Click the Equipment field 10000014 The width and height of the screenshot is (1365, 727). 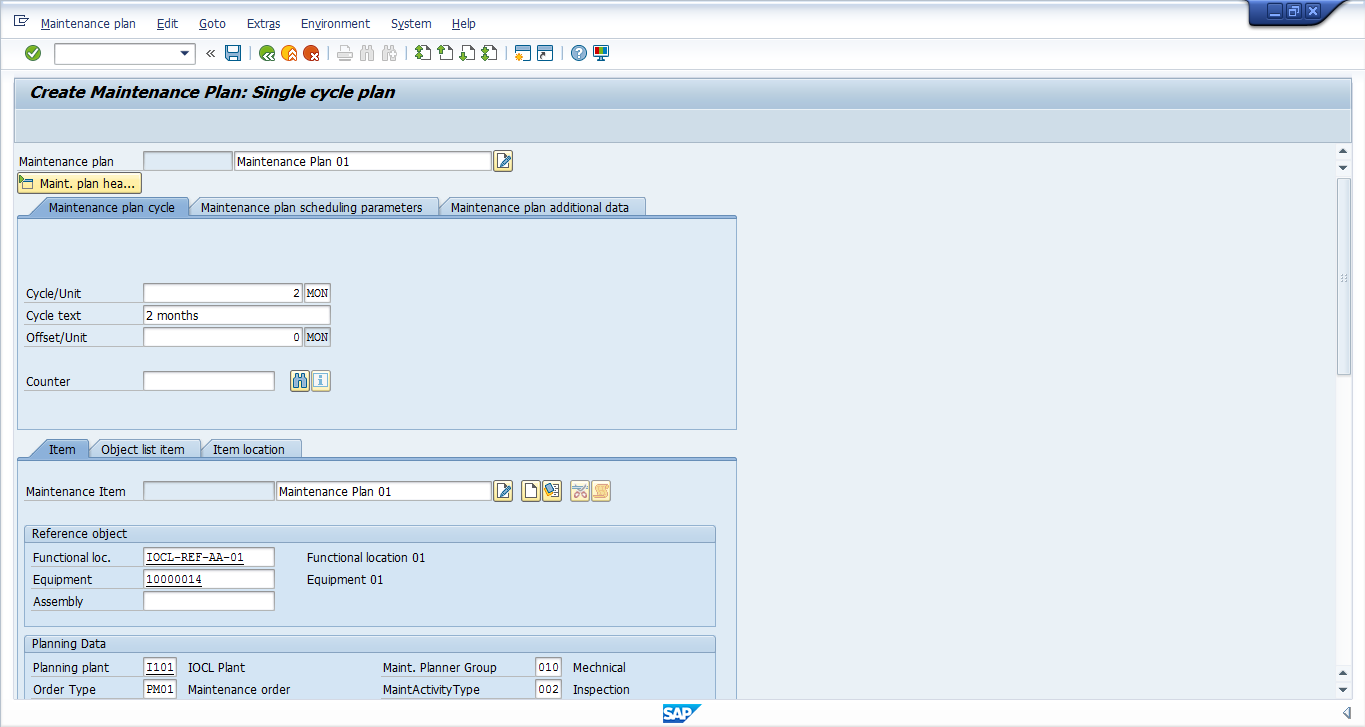click(x=209, y=579)
